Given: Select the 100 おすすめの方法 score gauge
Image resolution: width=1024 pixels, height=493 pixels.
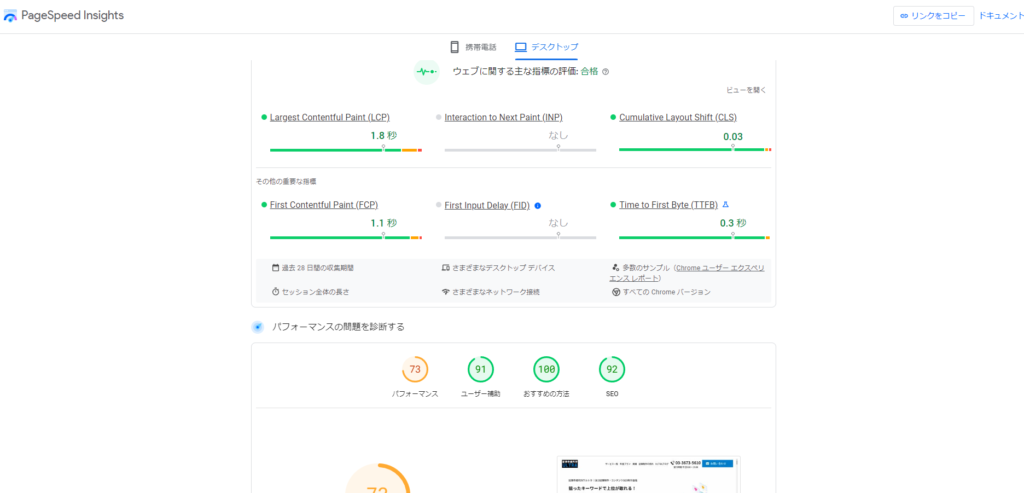Looking at the screenshot, I should click(546, 370).
